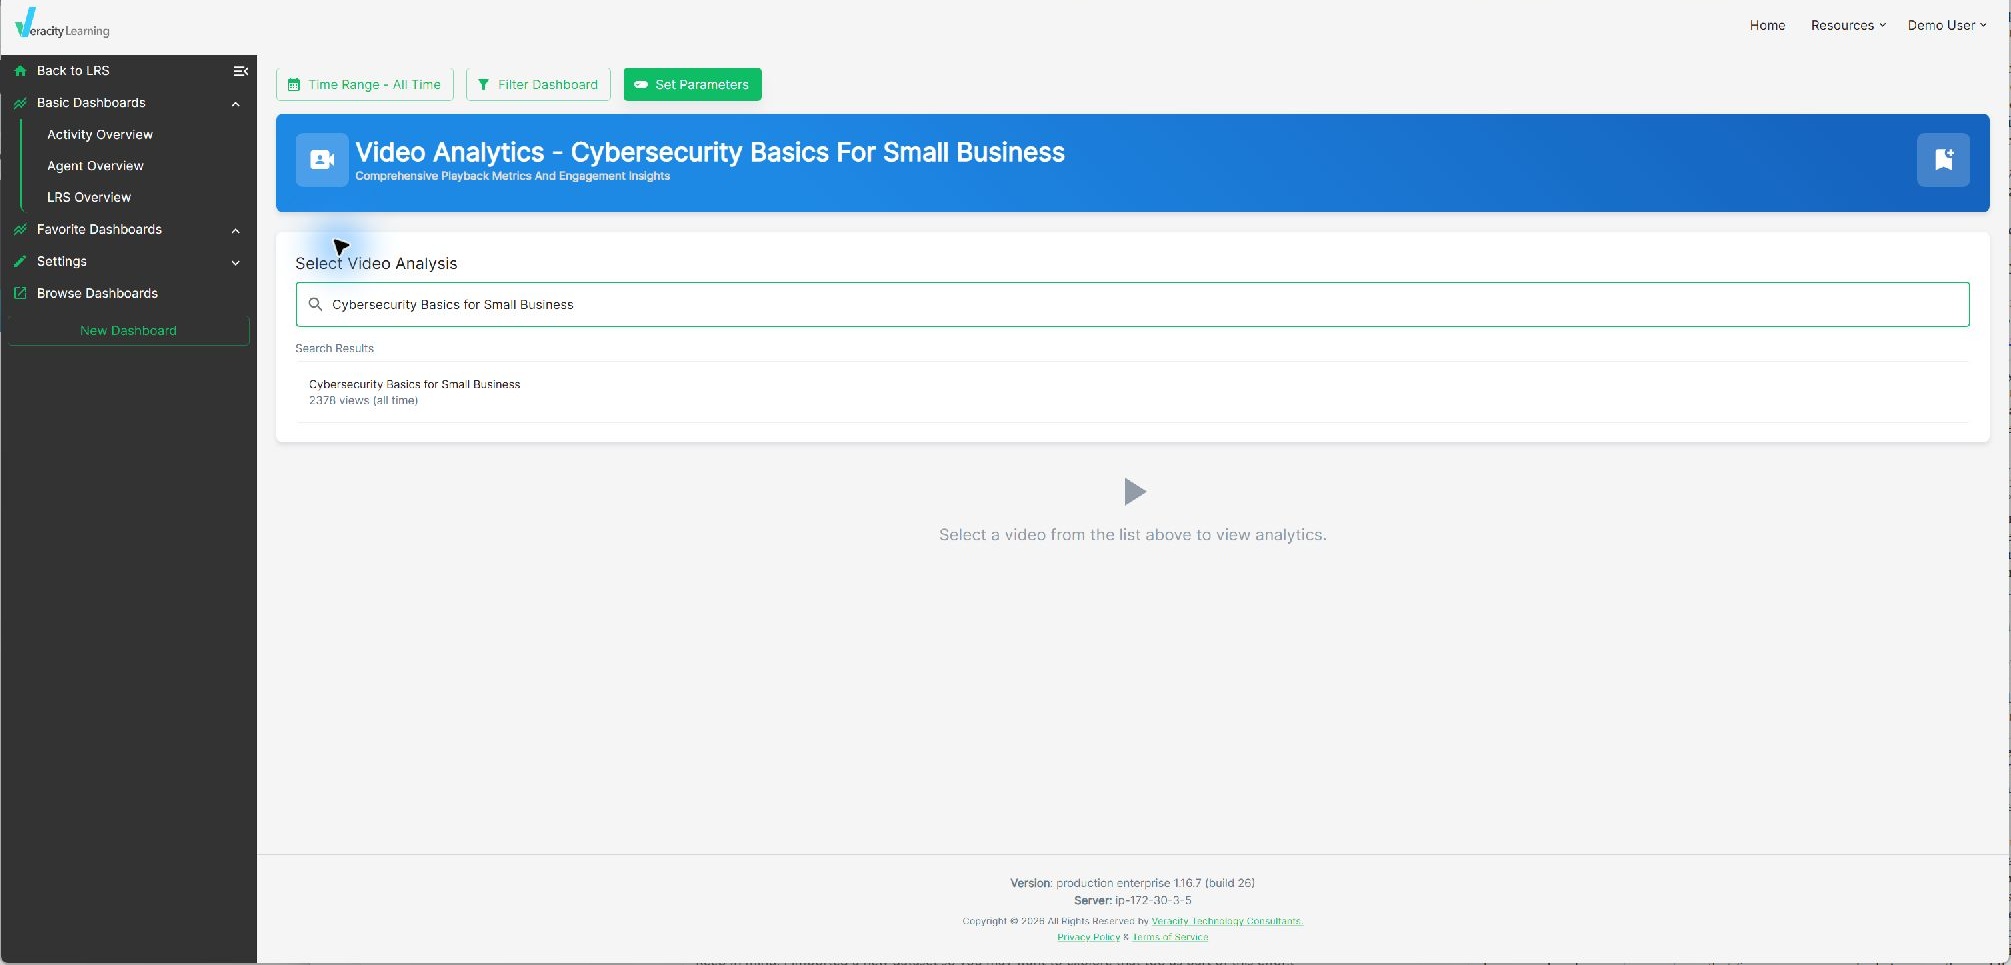Click the home icon beside Back to LRS

point(20,71)
